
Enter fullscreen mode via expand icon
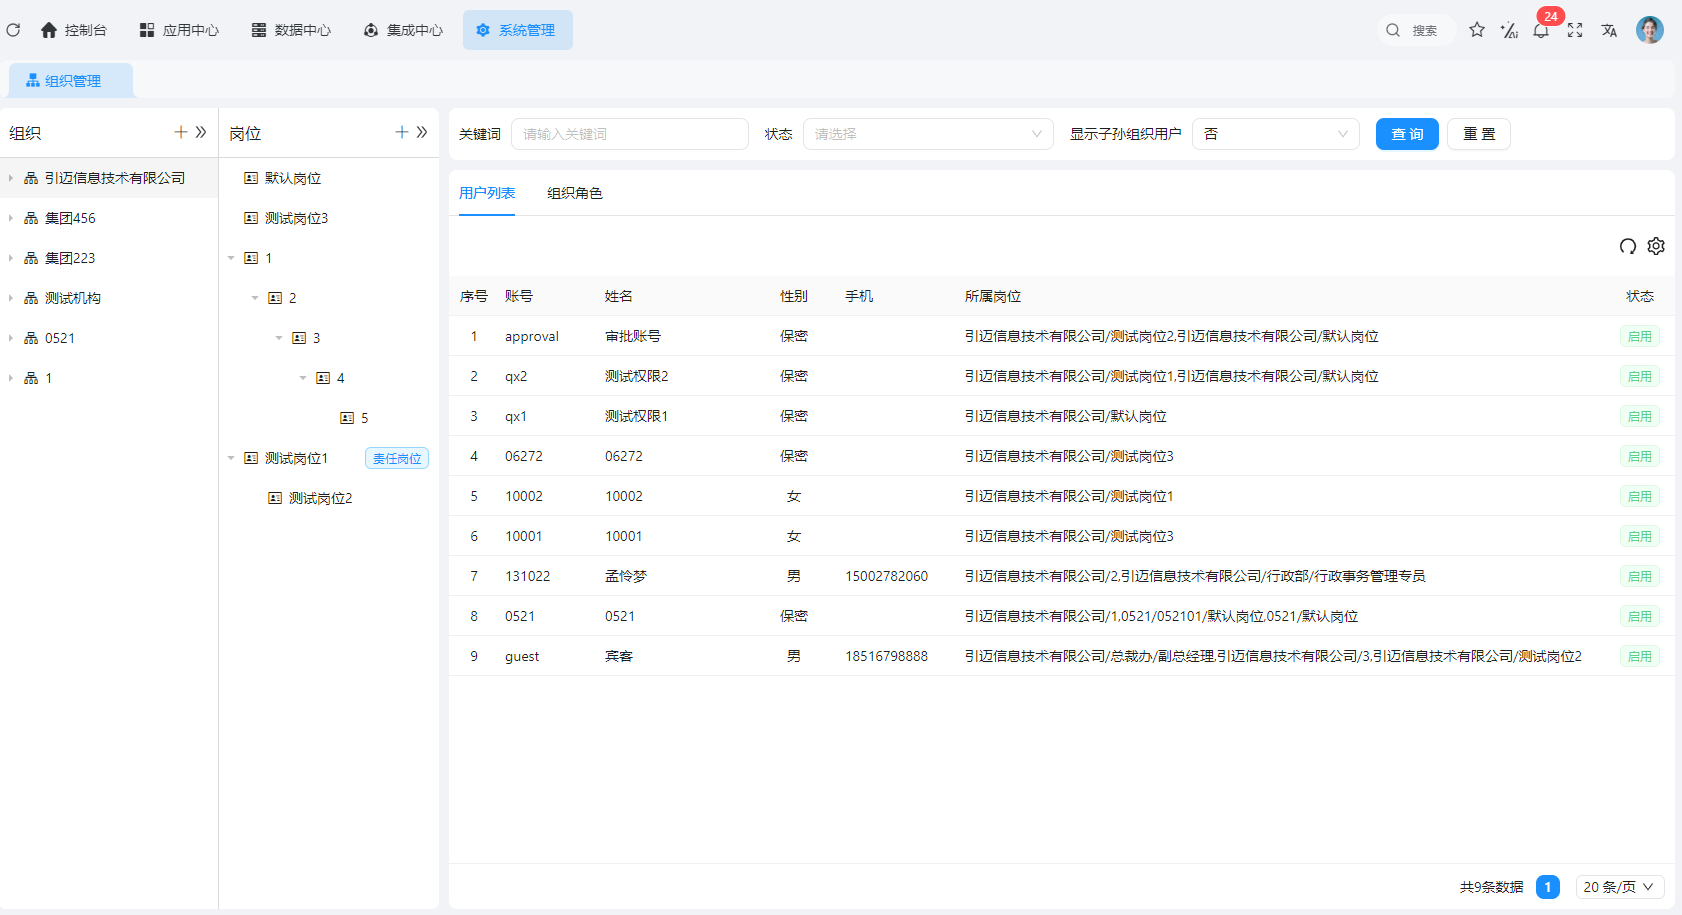pos(1575,31)
